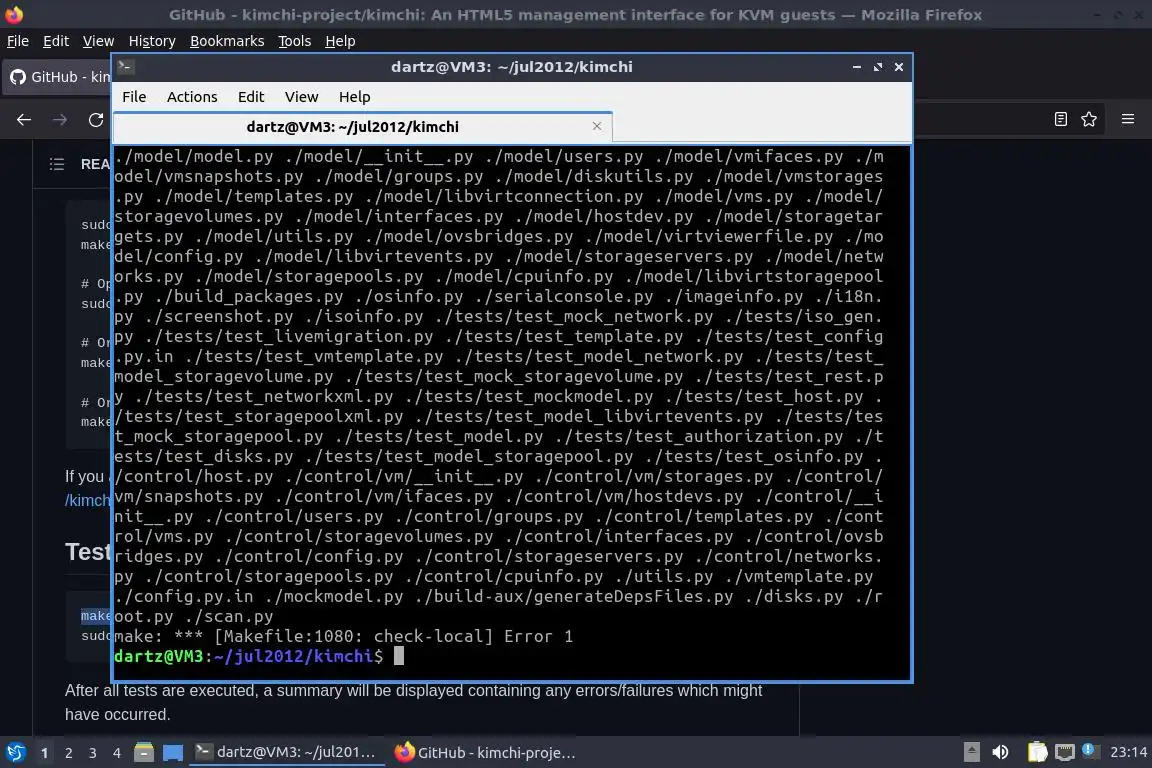Click the update notifier tray icon
The image size is (1152, 768).
pyautogui.click(x=1090, y=751)
